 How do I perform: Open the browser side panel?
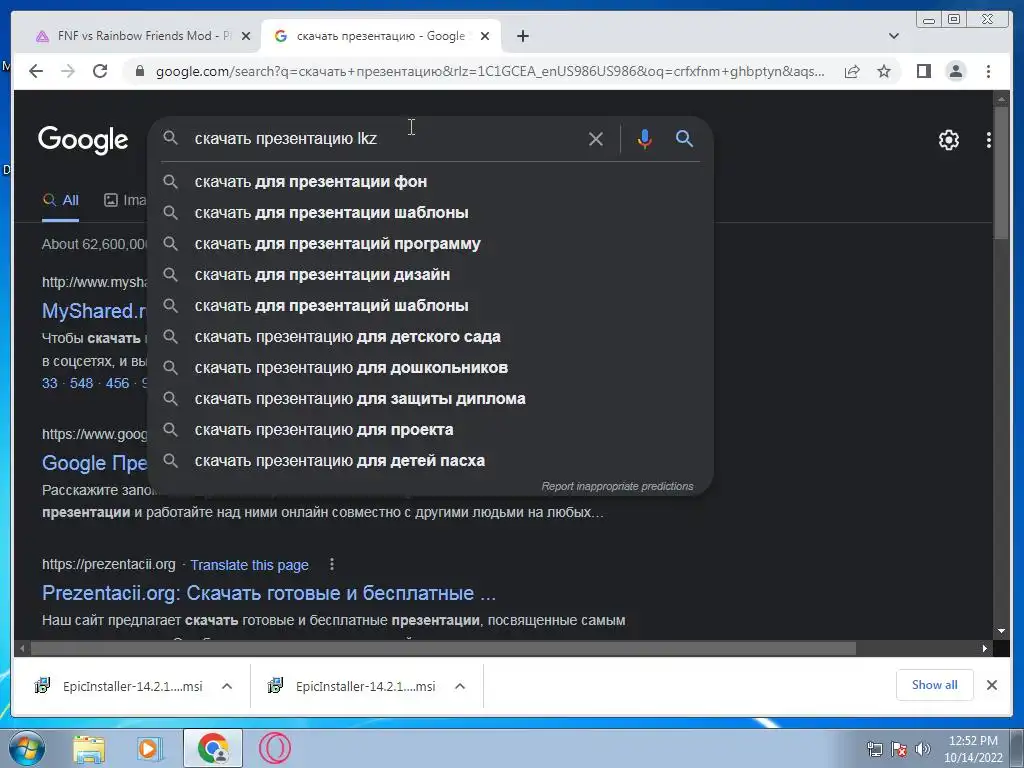(x=923, y=71)
